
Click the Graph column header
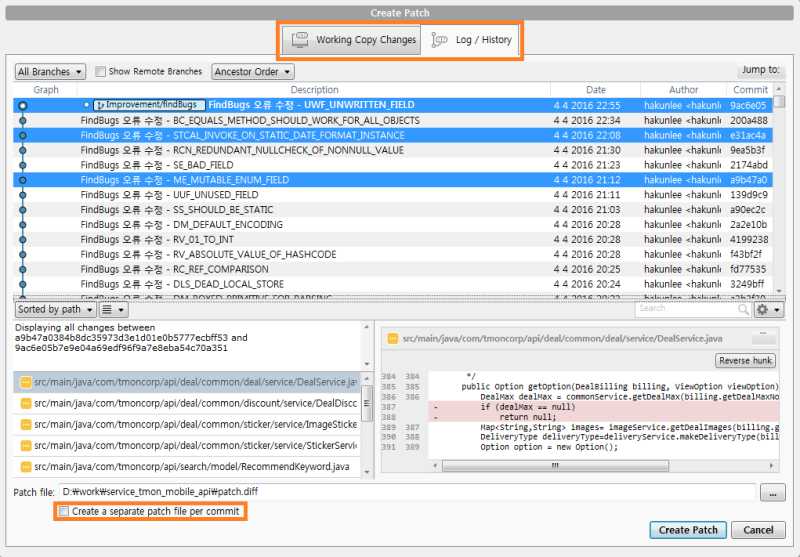45,90
